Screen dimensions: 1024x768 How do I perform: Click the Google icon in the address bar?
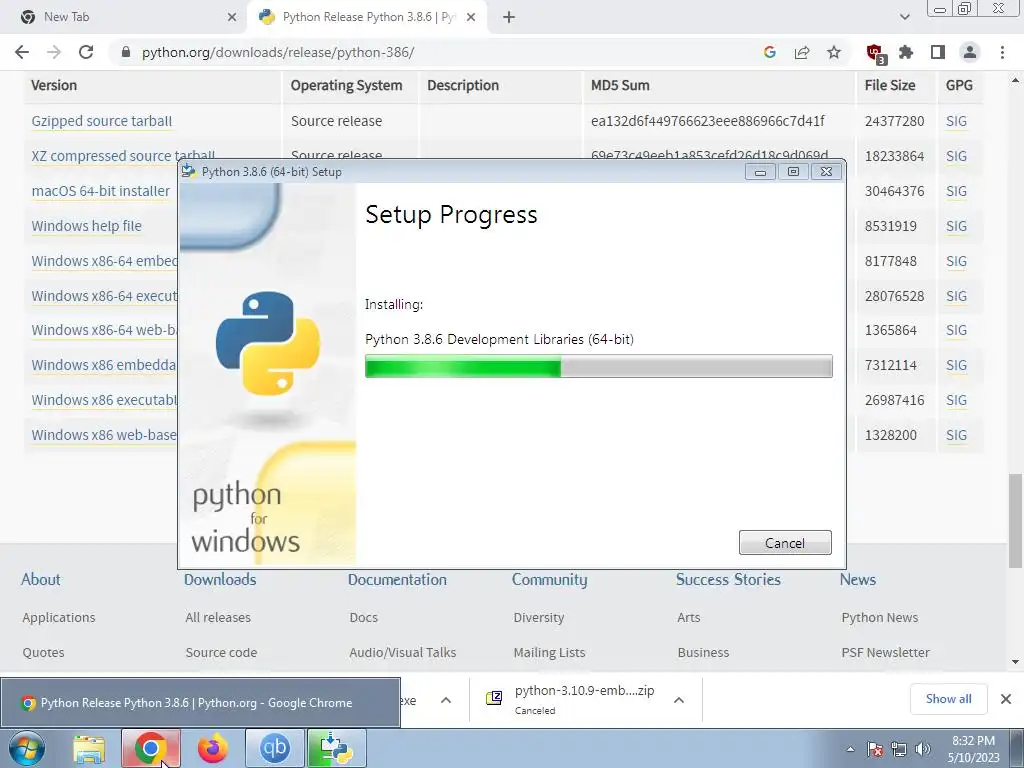click(769, 52)
